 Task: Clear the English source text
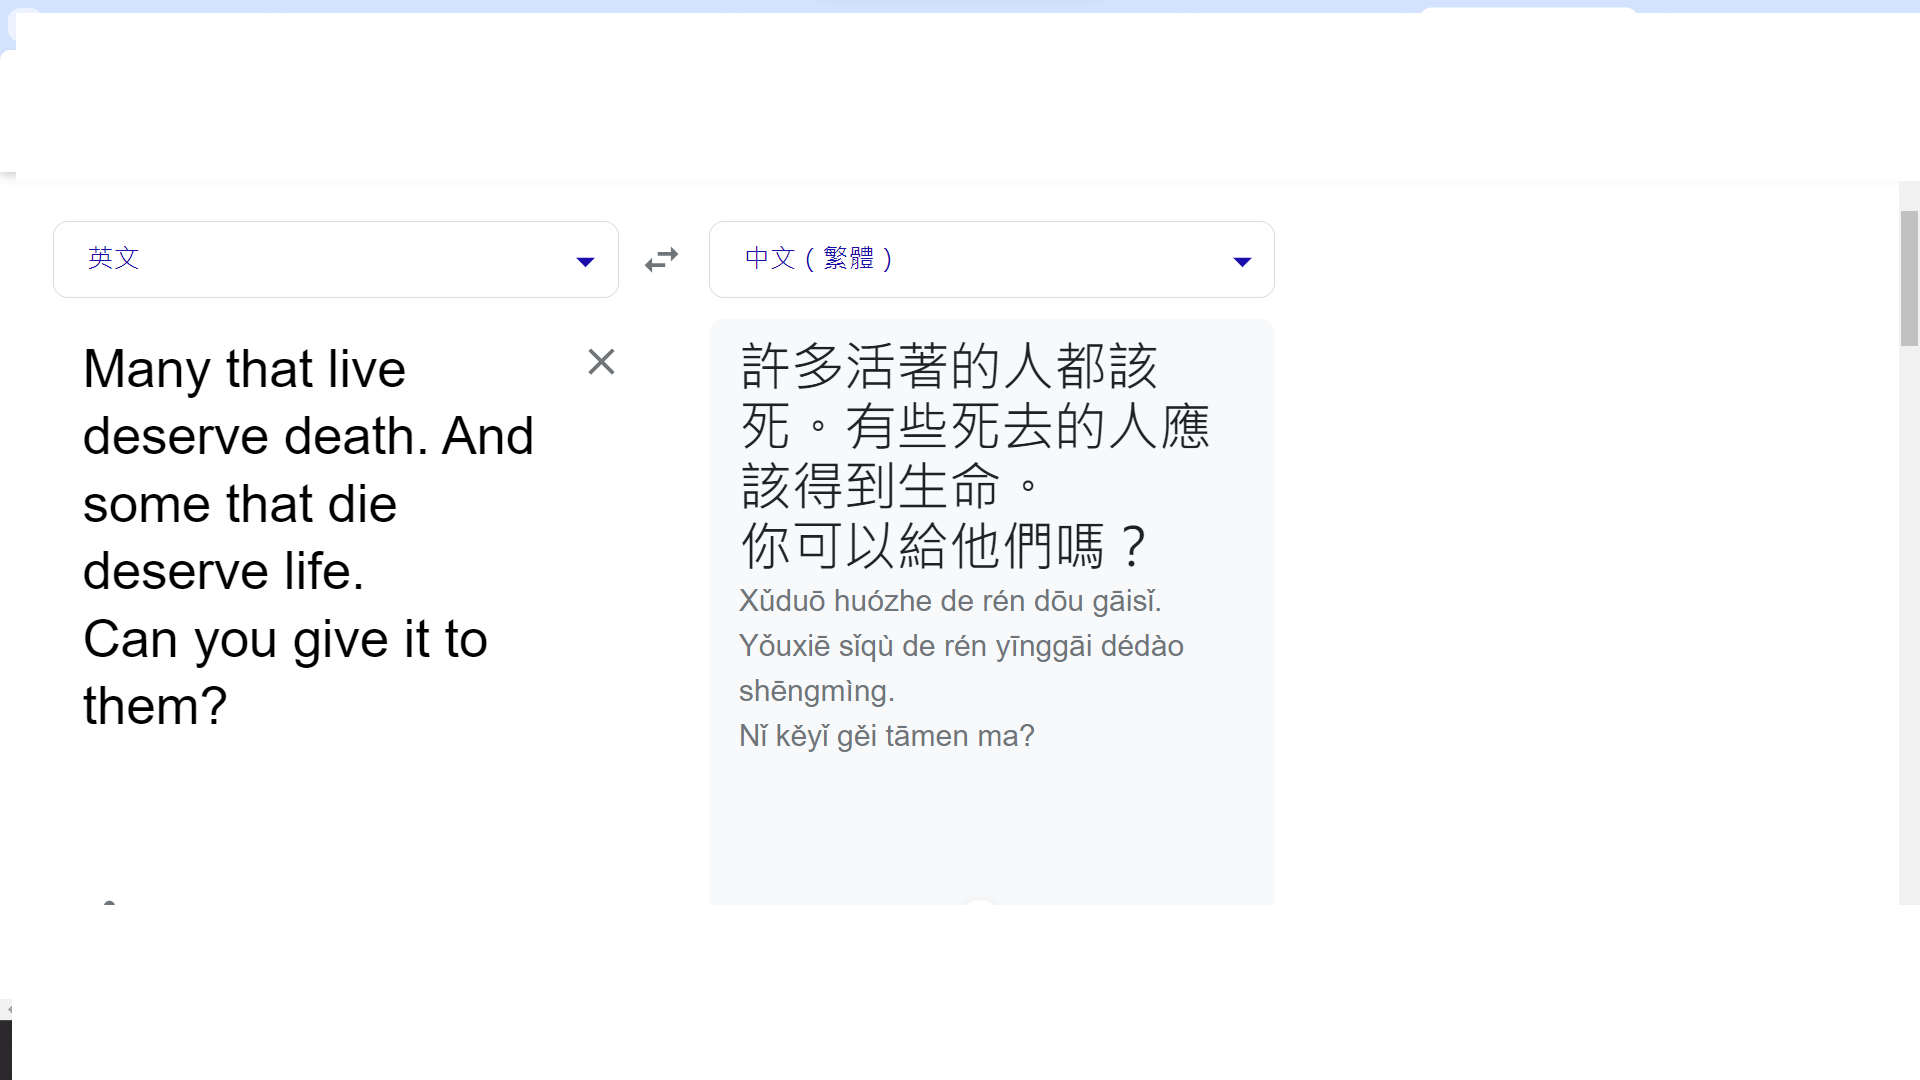coord(601,362)
